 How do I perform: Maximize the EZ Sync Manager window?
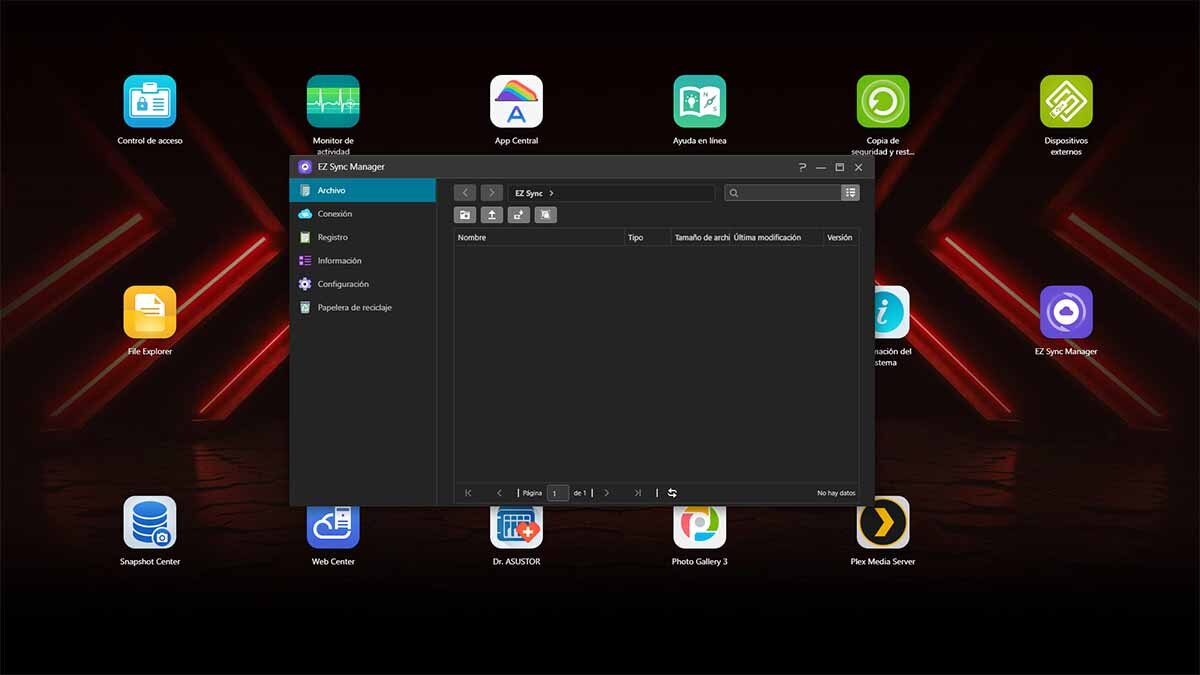point(840,167)
